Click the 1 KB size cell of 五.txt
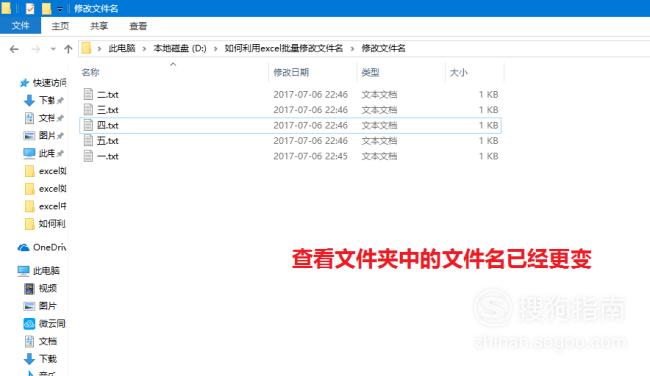The image size is (650, 376). [489, 141]
